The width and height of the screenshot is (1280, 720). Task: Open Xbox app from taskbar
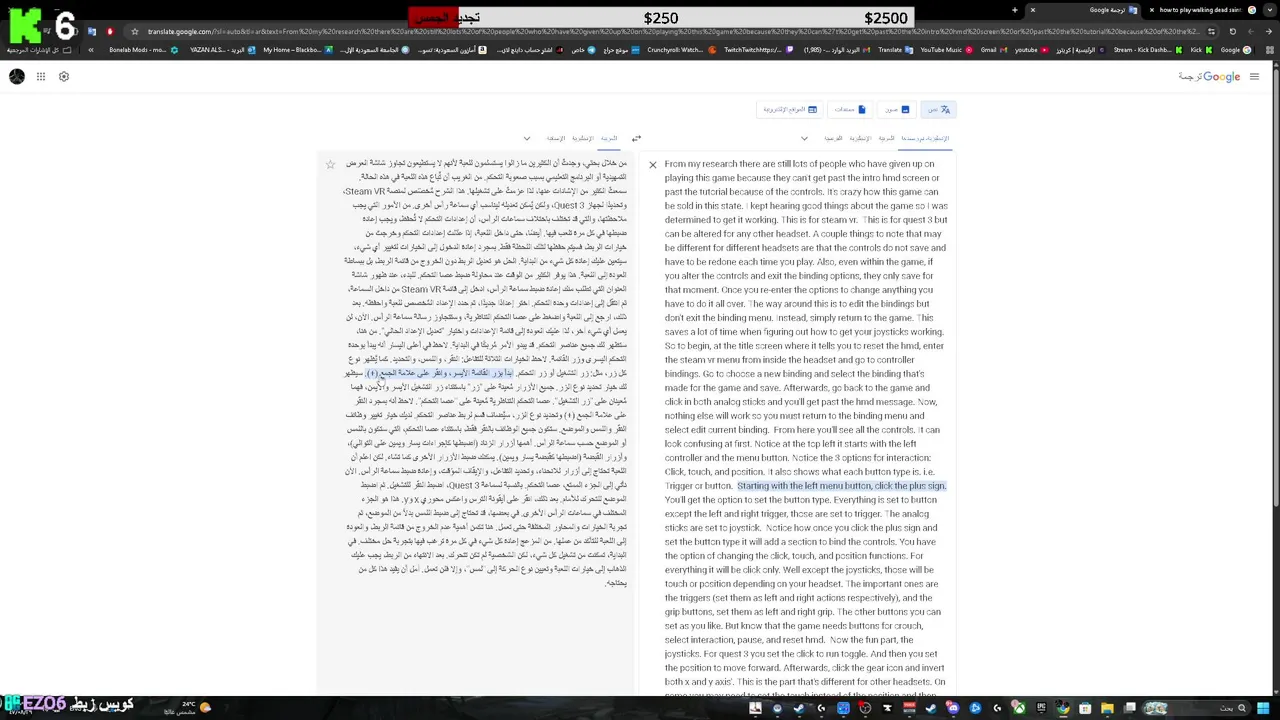(x=1018, y=708)
